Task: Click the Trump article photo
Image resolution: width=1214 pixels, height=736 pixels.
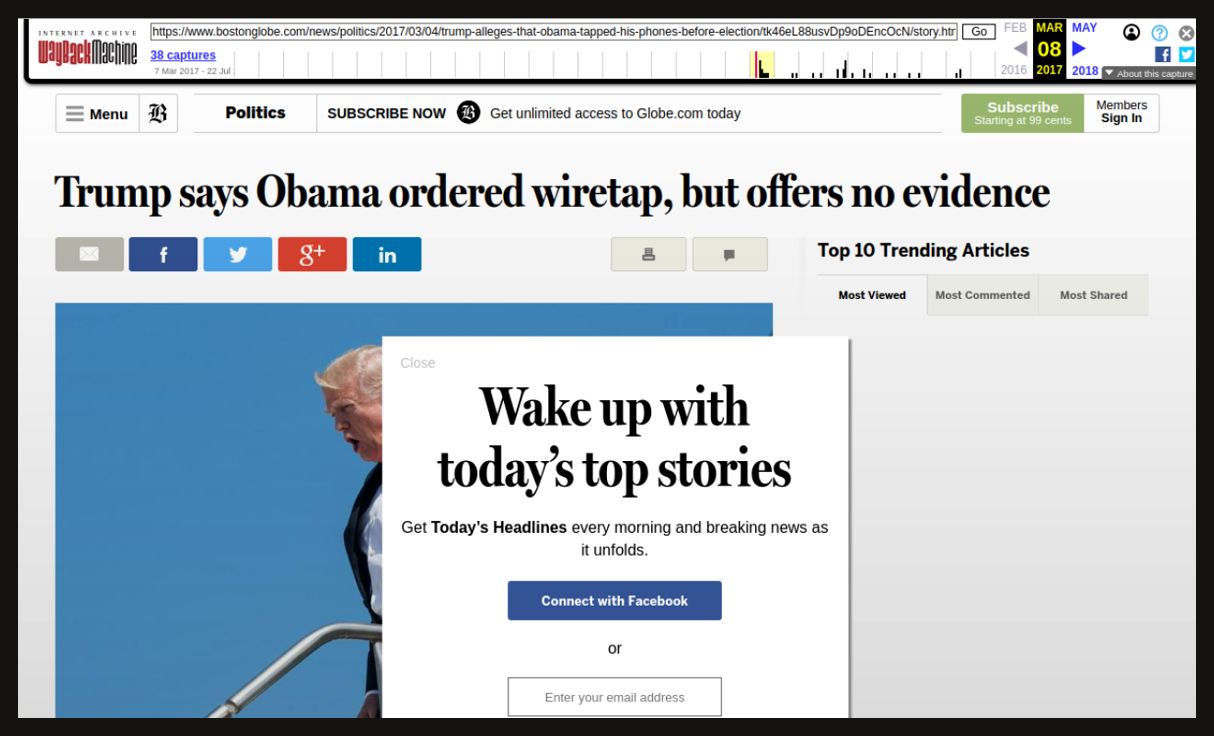Action: click(218, 510)
